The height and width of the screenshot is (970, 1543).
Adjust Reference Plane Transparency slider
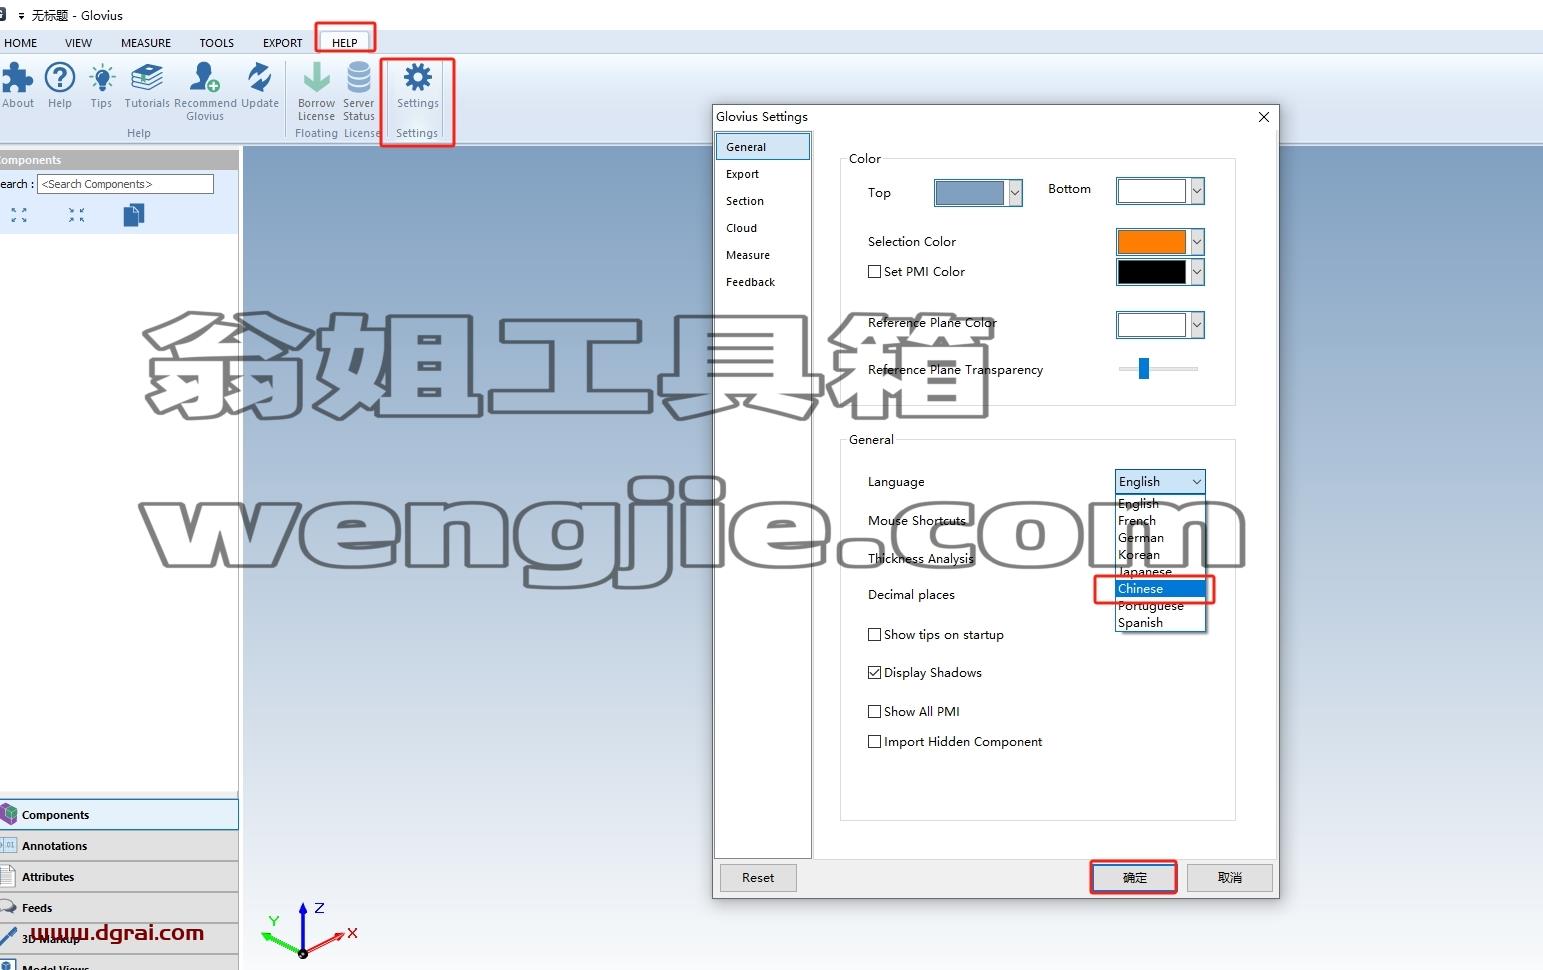[1144, 369]
